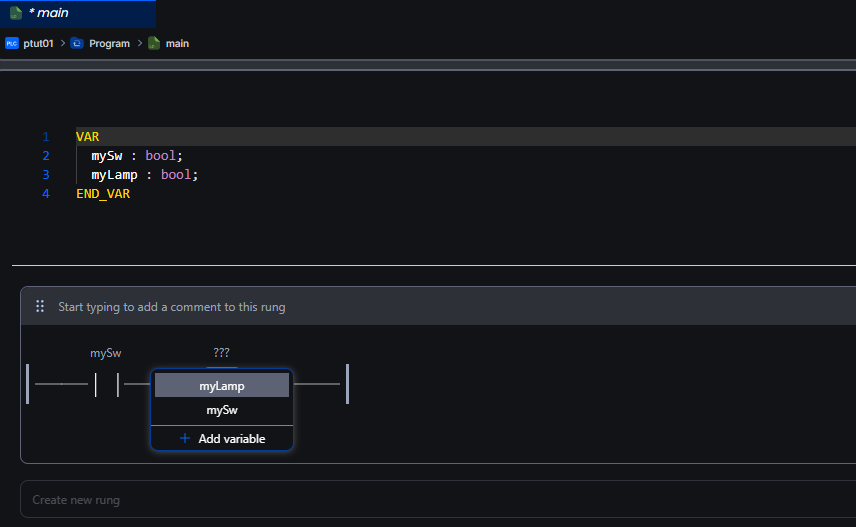Choose myLamp from the variable popup list

pos(222,386)
